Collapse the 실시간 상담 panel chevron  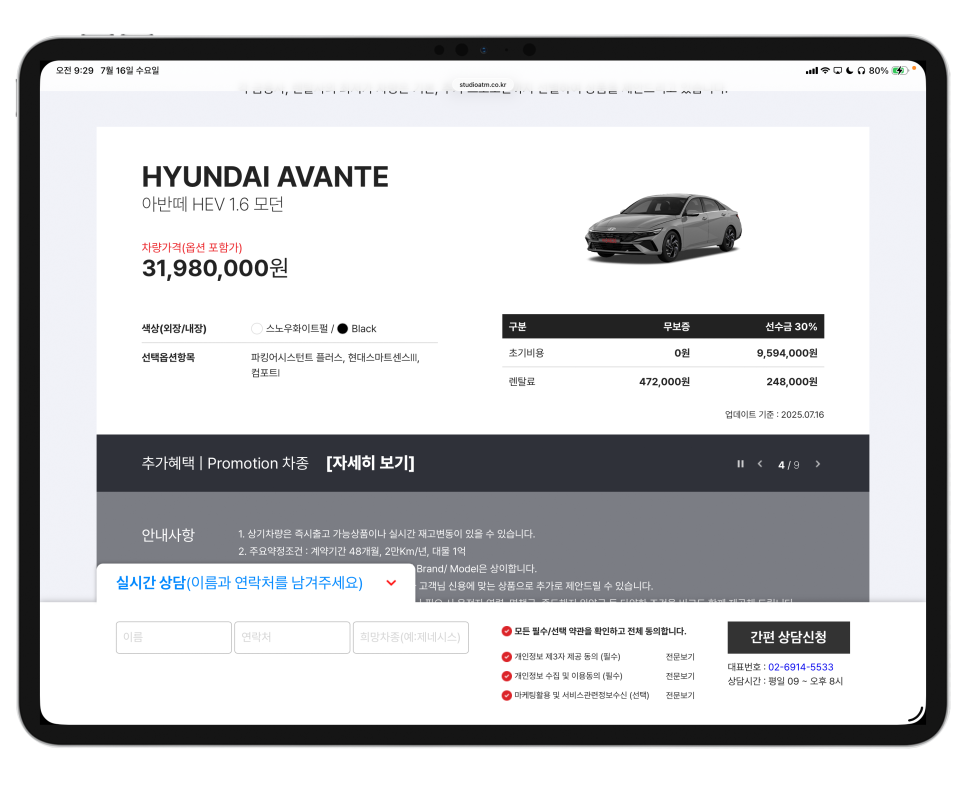391,583
